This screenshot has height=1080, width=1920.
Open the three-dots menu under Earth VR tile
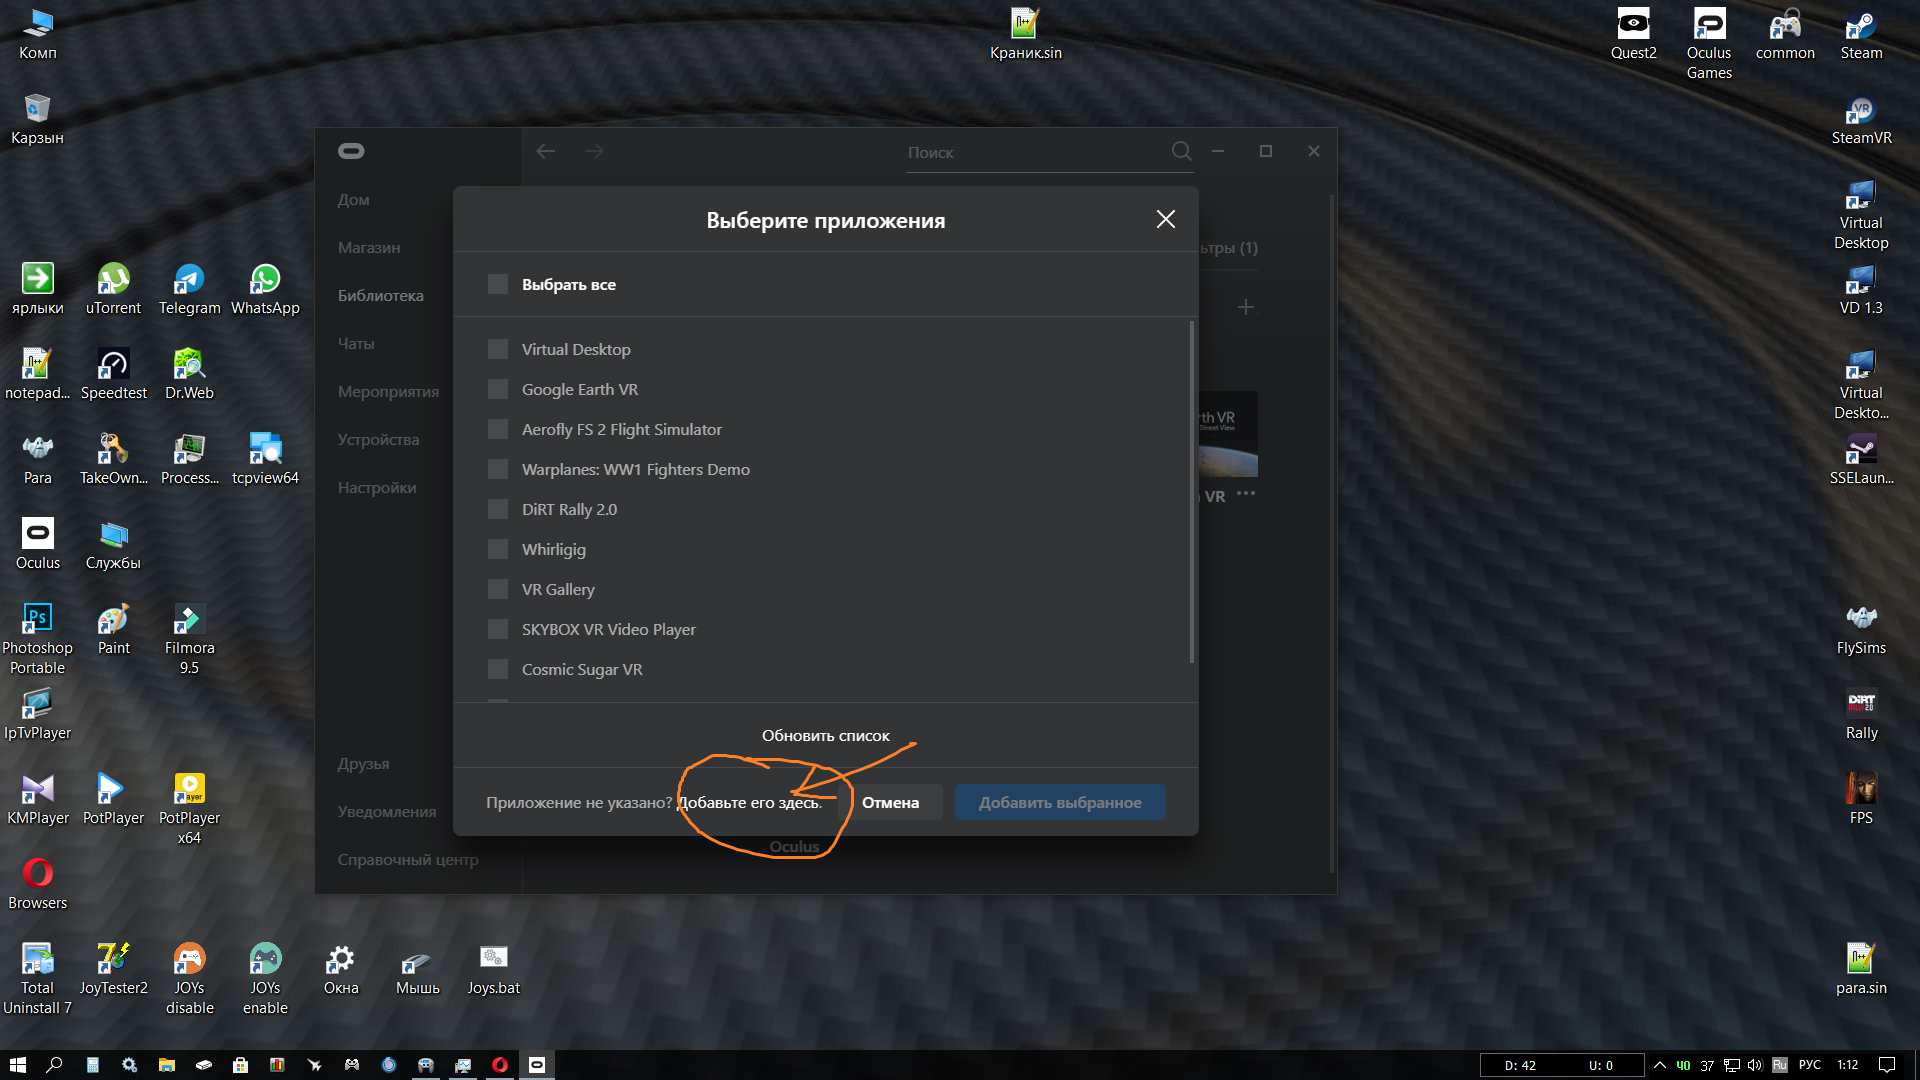pyautogui.click(x=1245, y=493)
